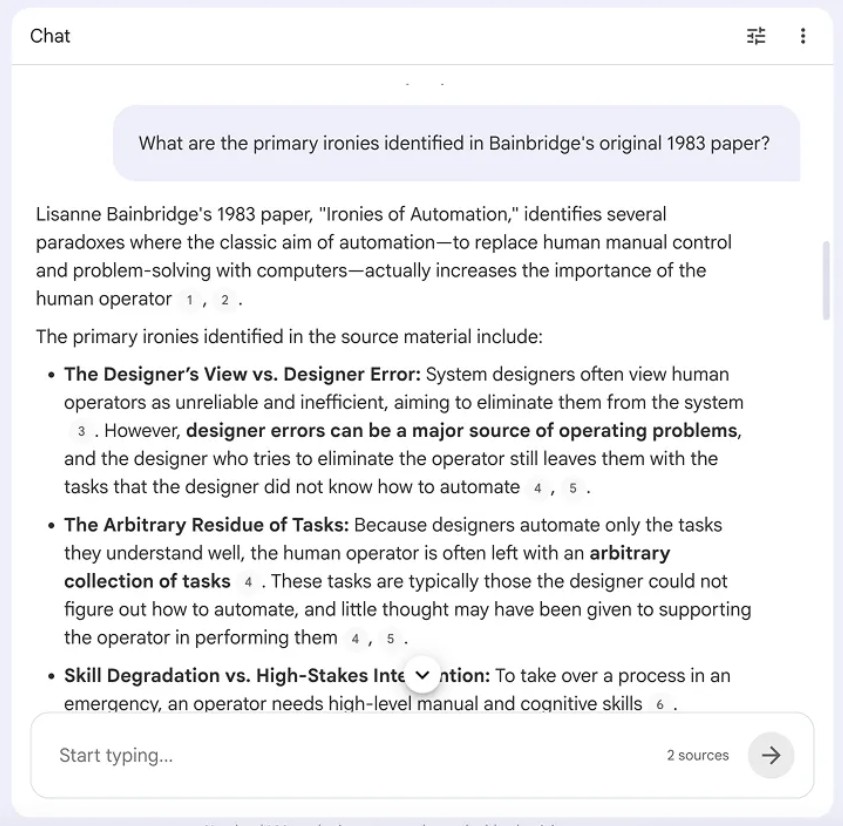The image size is (843, 826).
Task: Open citation 4 after how to automate
Action: [537, 488]
